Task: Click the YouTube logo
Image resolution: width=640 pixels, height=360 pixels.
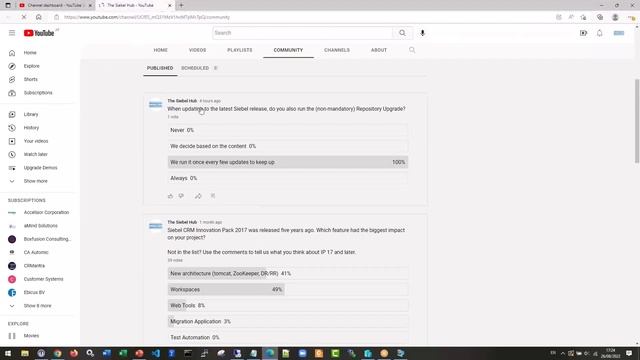Action: click(x=39, y=33)
